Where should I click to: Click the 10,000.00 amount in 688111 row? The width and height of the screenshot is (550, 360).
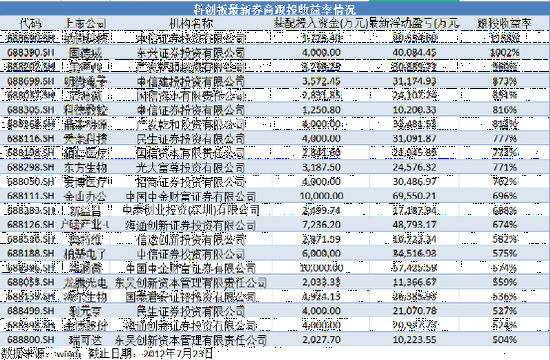(321, 196)
